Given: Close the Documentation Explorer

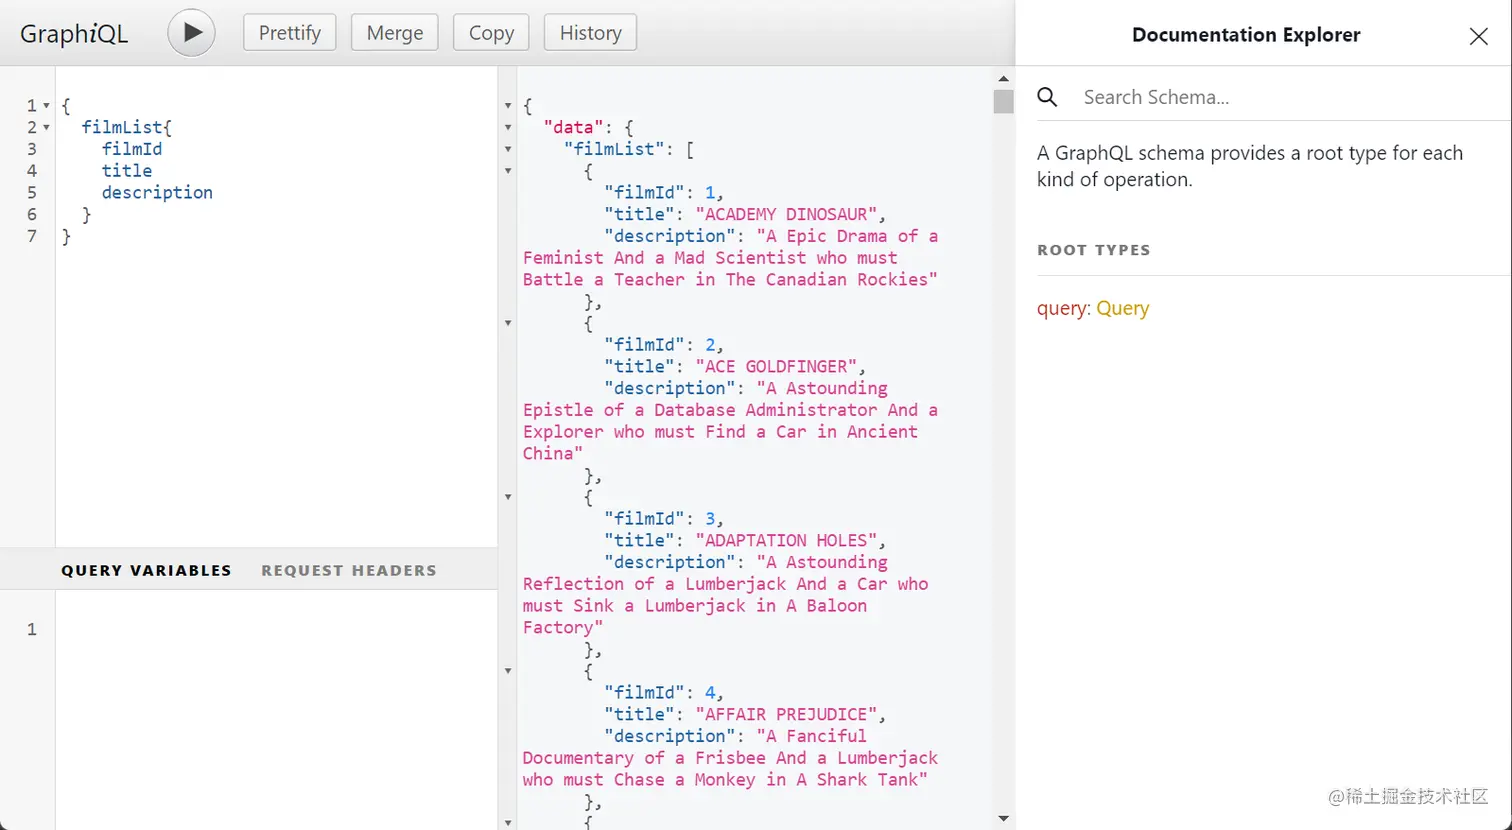Looking at the screenshot, I should tap(1478, 36).
